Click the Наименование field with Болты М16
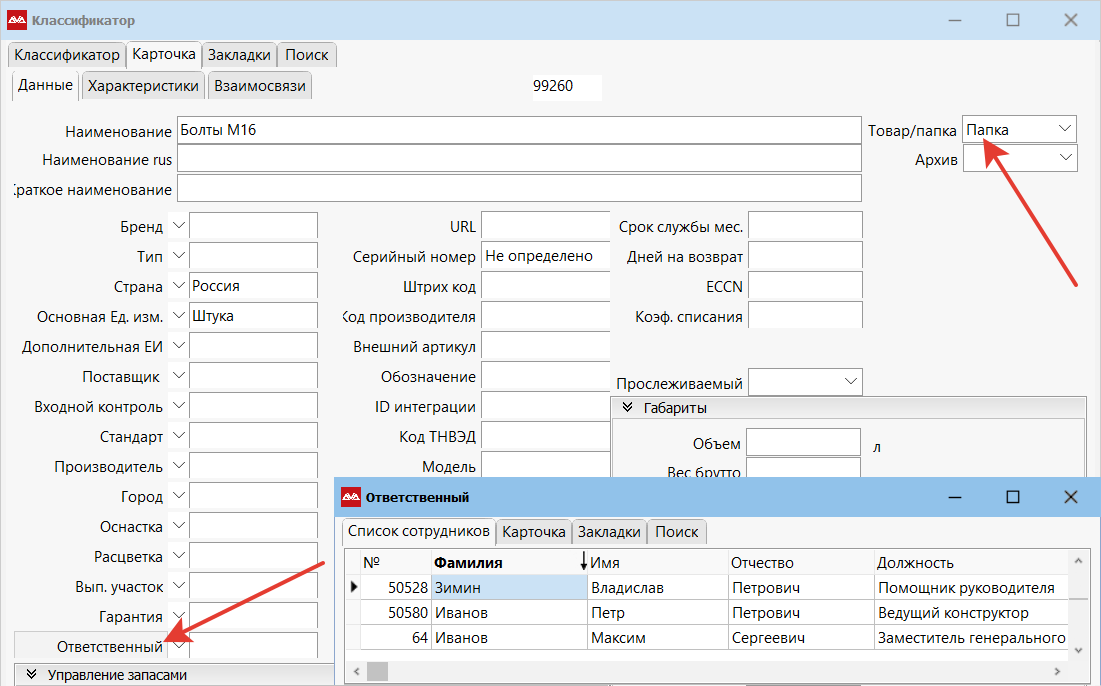 tap(518, 130)
